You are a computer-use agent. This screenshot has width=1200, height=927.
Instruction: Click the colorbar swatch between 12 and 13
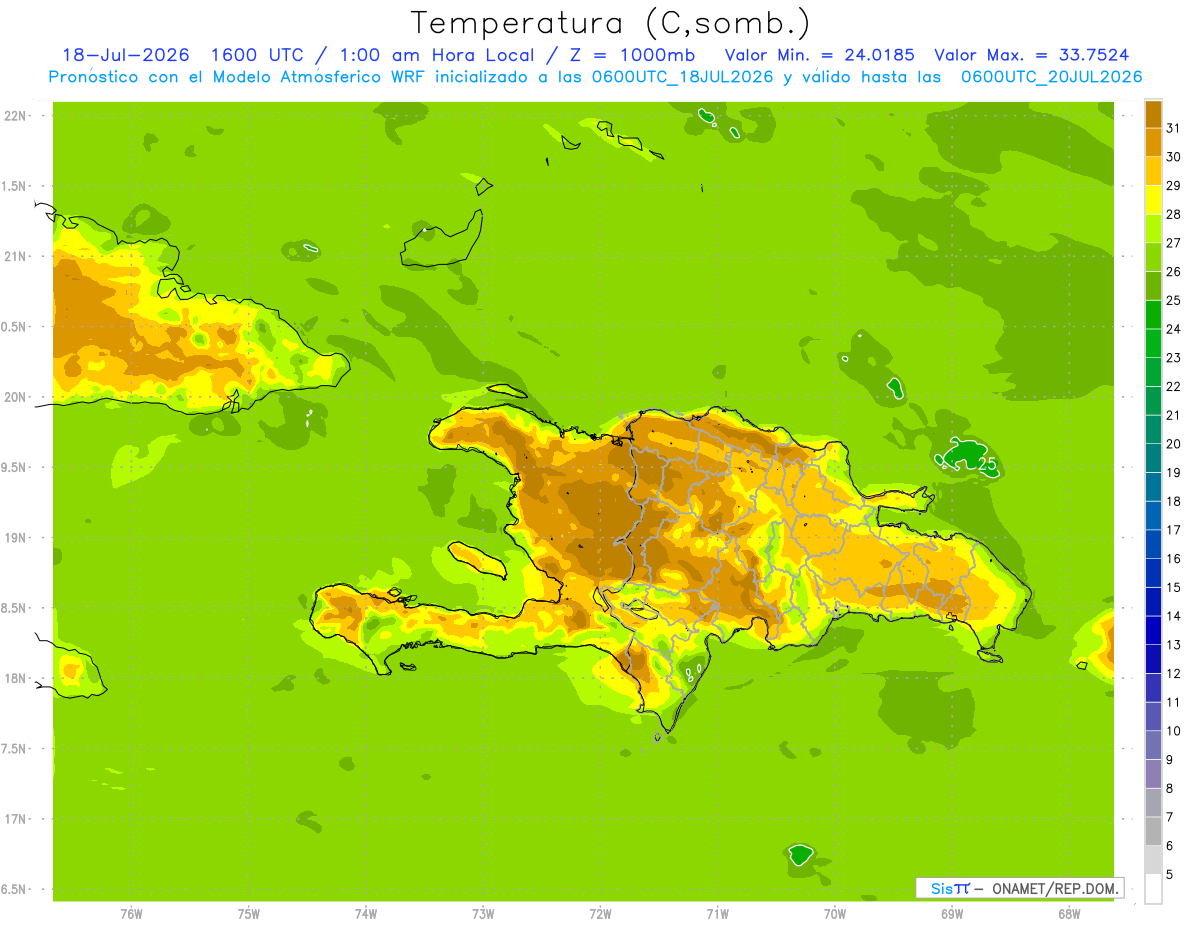(x=1153, y=659)
